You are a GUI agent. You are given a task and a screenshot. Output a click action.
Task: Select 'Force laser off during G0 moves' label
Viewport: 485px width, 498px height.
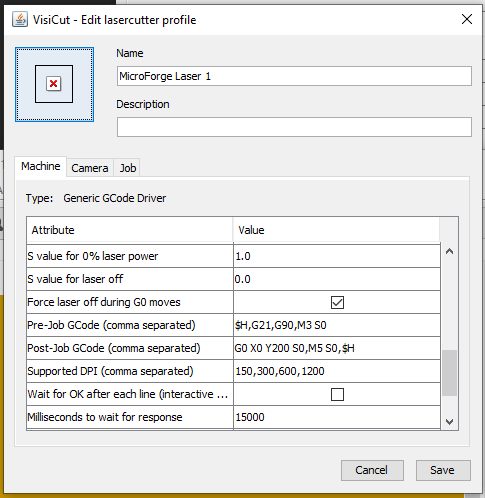[x=104, y=302]
